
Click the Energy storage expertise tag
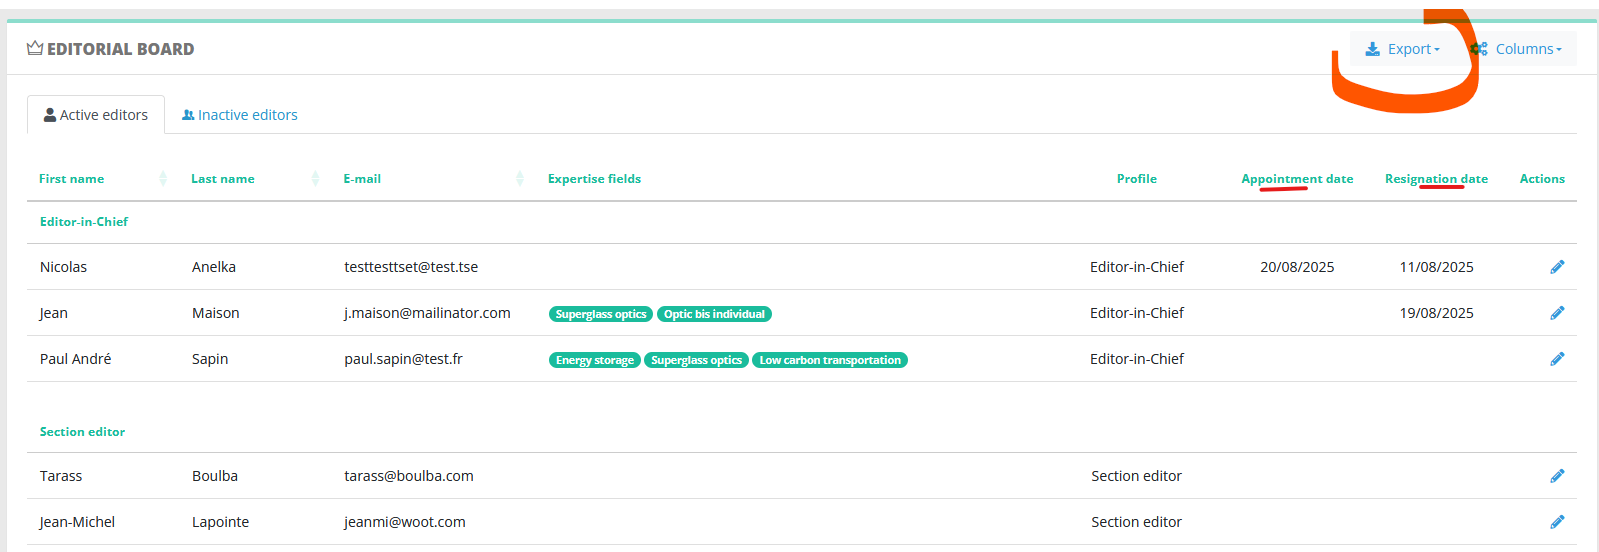[595, 360]
